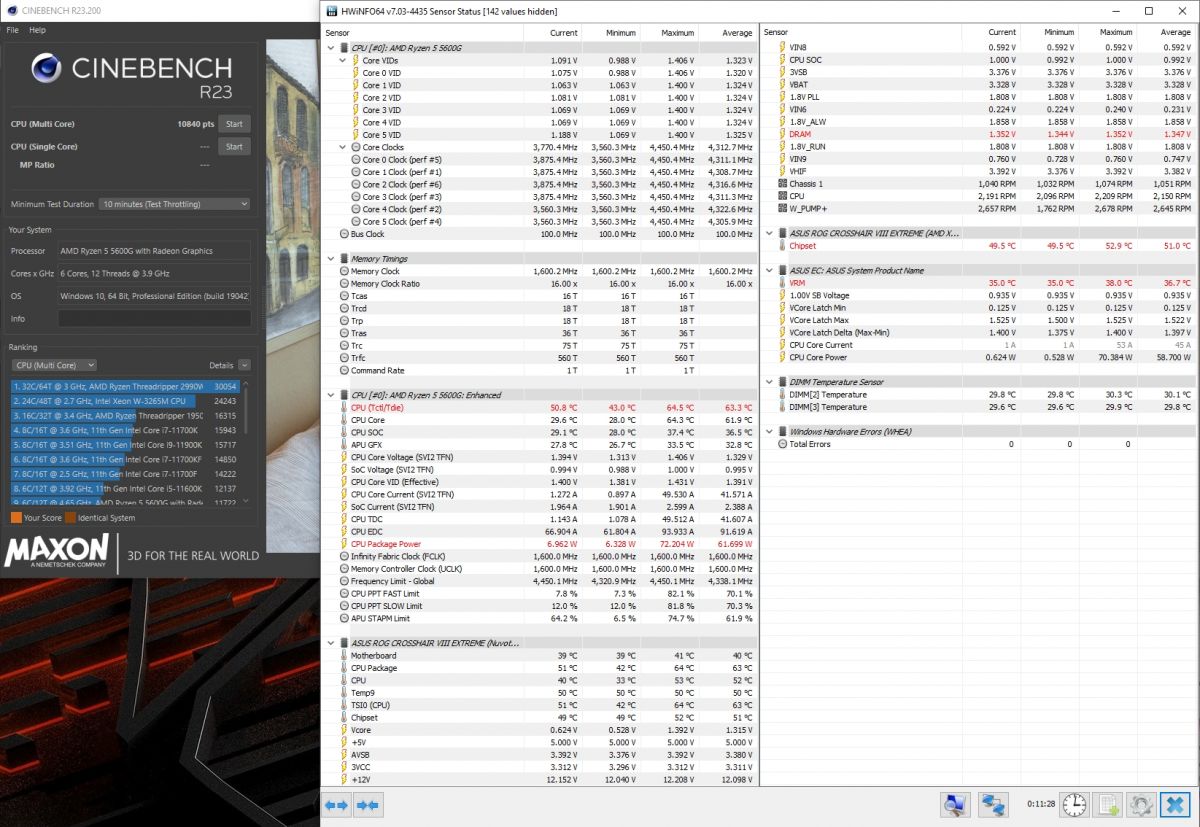Click the AMD Ryzen 5 5600G CPU icon
This screenshot has width=1200, height=827.
click(344, 48)
